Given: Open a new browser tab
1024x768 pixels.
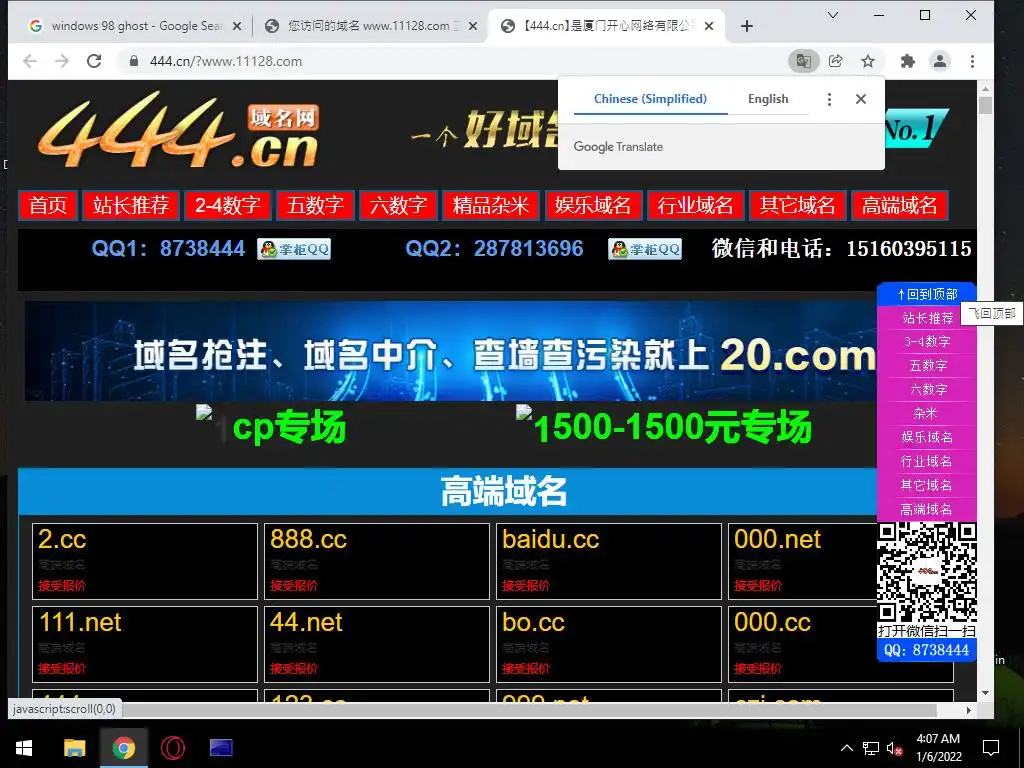Looking at the screenshot, I should point(747,26).
